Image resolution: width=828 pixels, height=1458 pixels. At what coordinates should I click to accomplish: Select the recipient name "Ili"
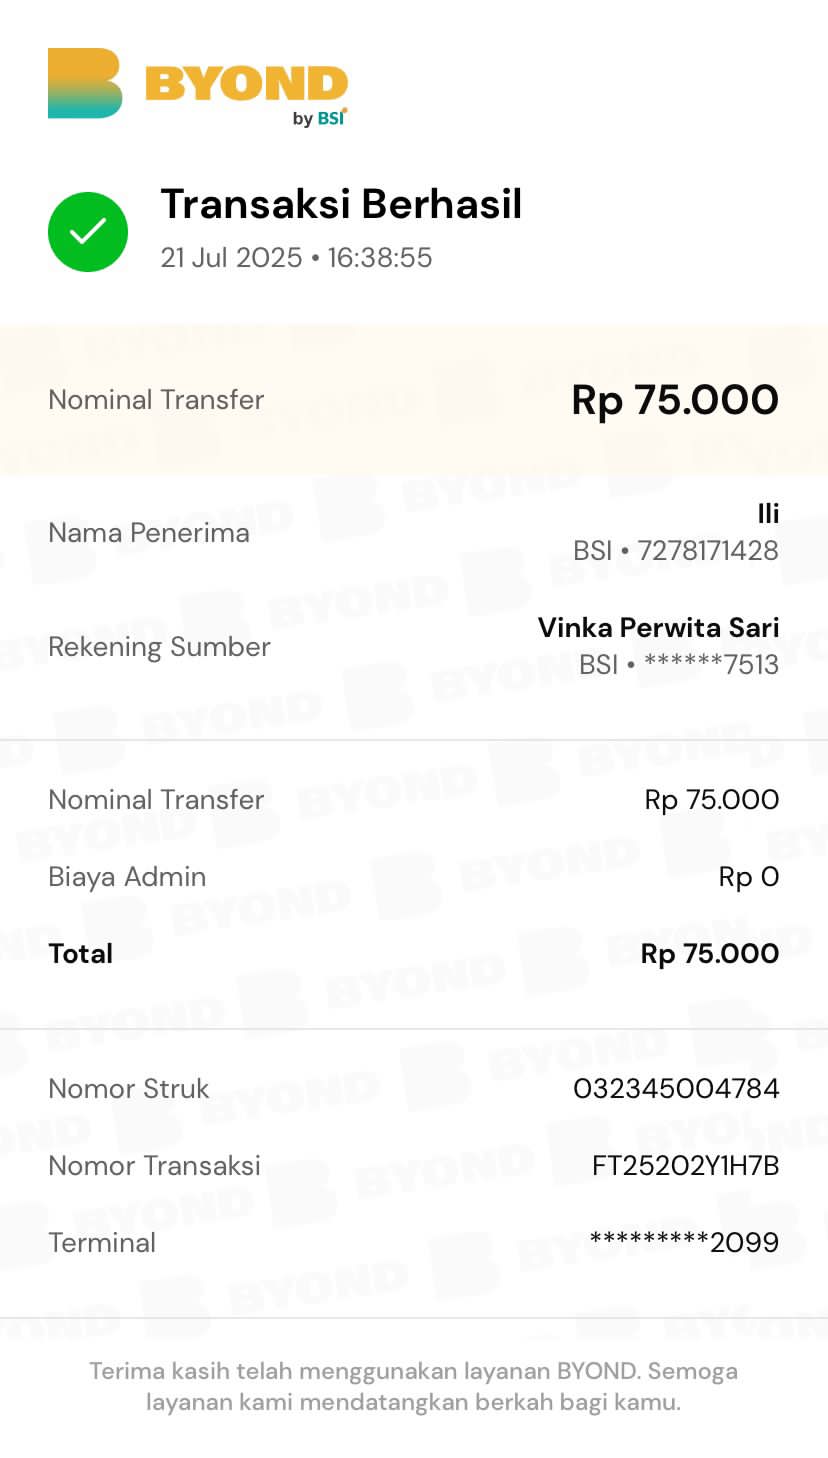point(767,514)
